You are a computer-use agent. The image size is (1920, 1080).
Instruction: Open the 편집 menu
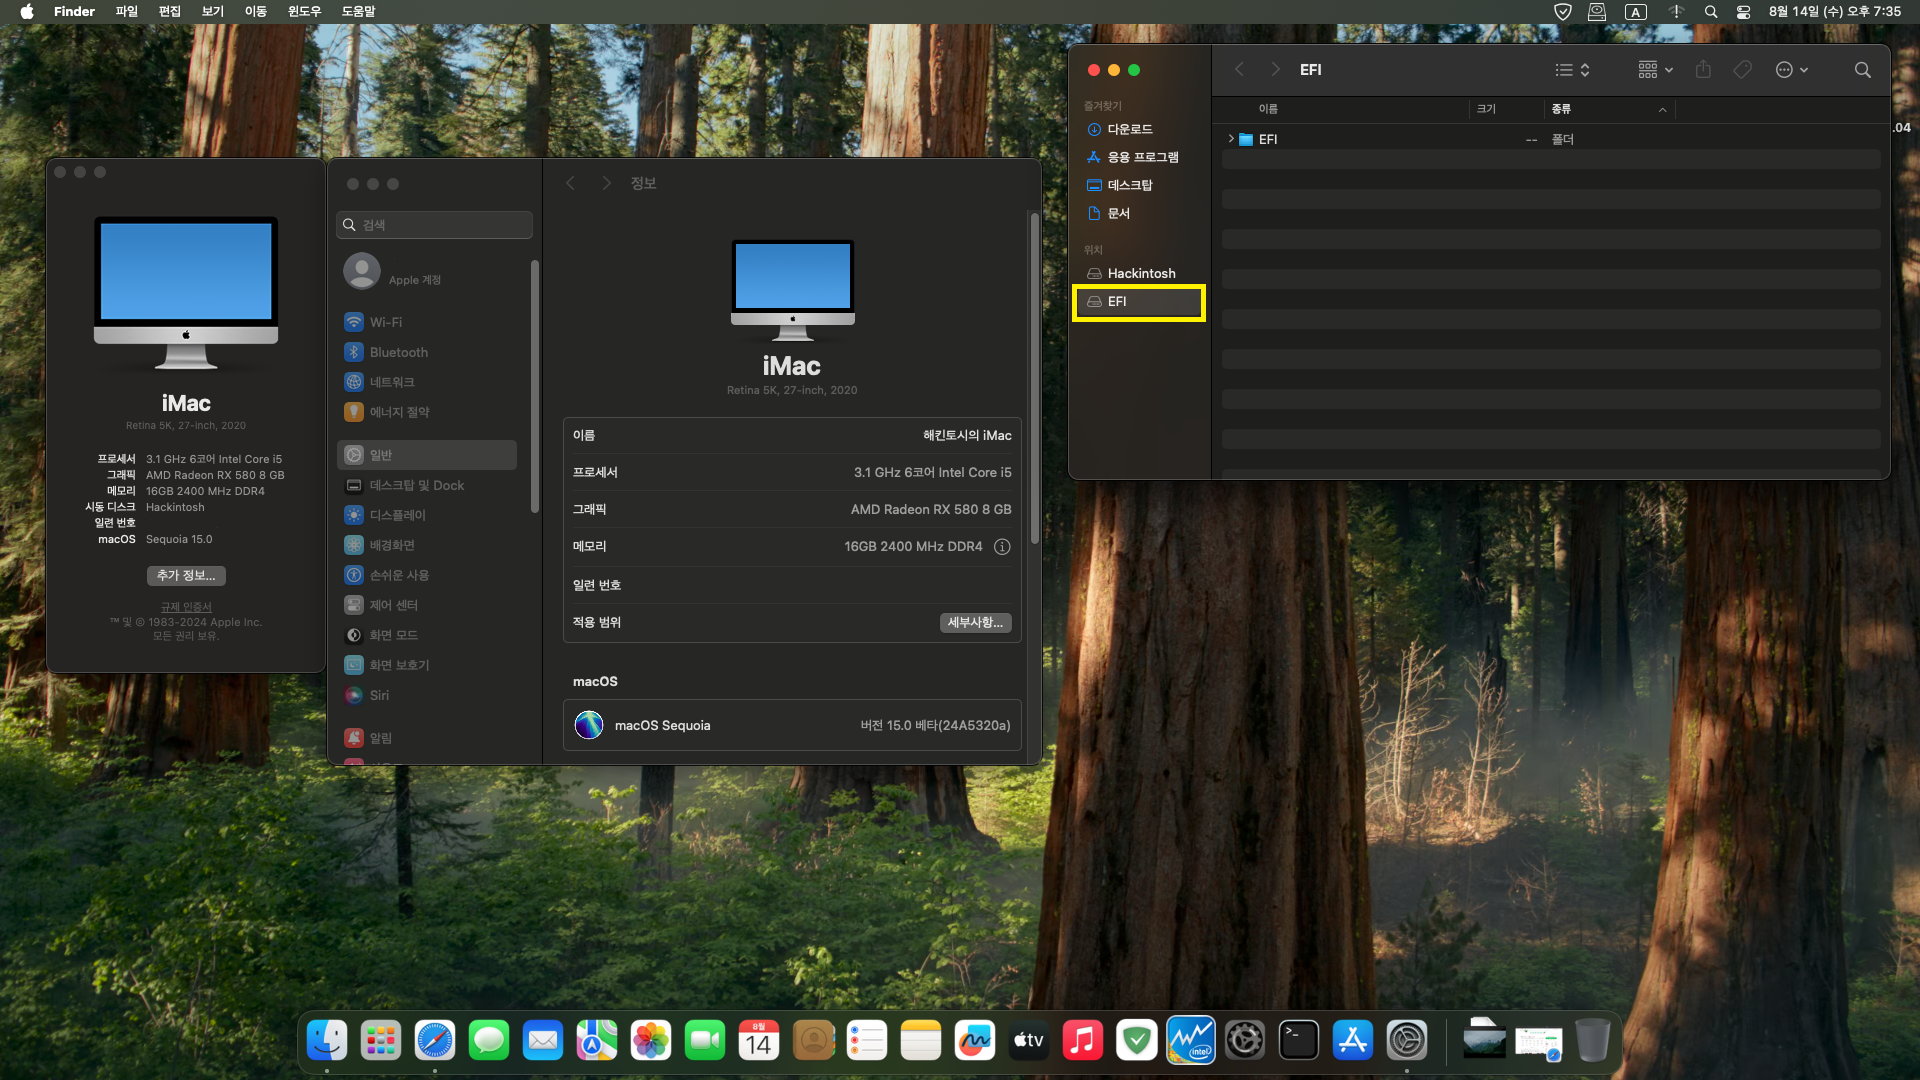[170, 12]
